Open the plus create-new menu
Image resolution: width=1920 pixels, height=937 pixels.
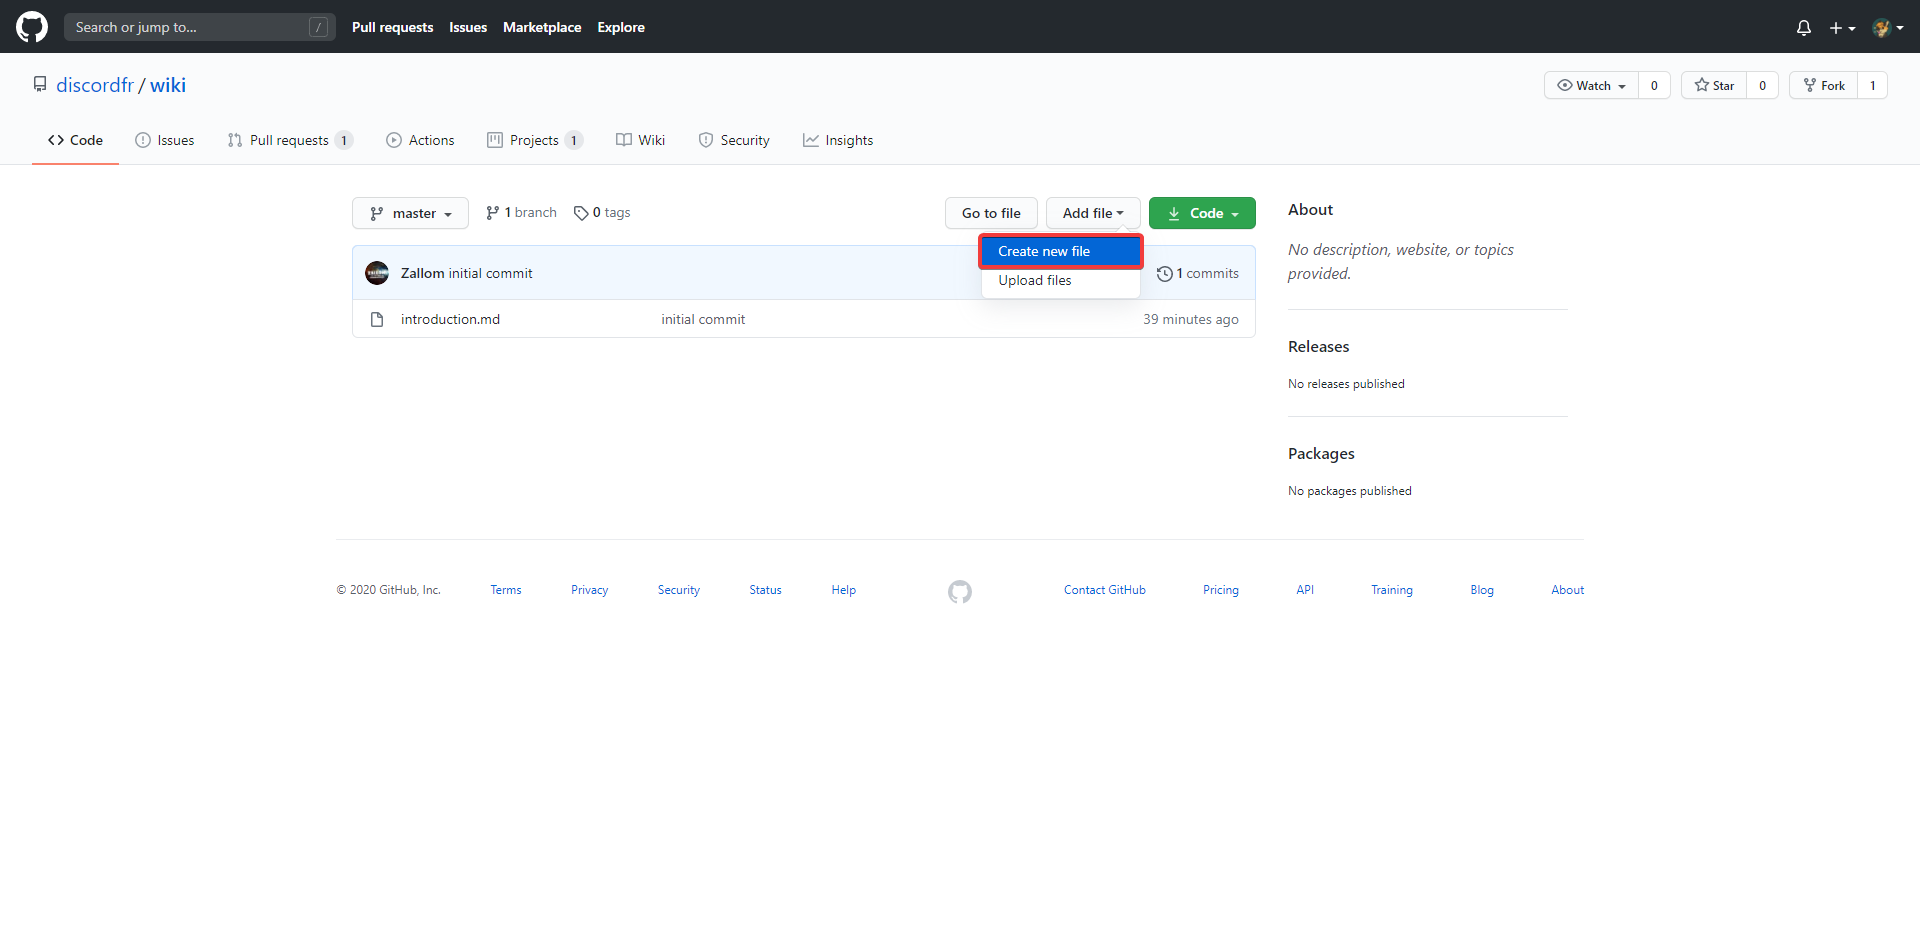pyautogui.click(x=1842, y=28)
